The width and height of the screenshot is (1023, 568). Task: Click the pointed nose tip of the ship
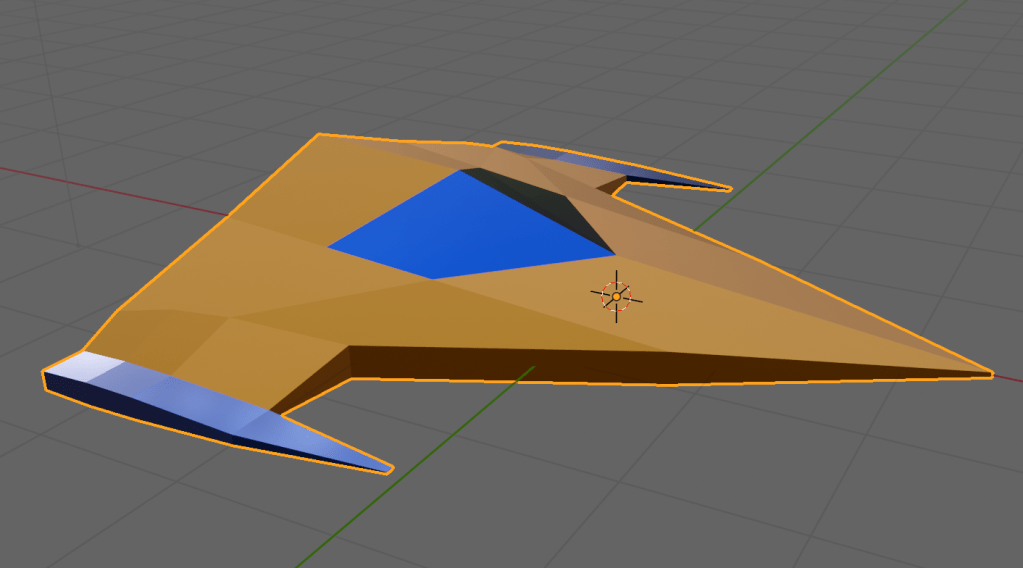pyautogui.click(x=990, y=374)
